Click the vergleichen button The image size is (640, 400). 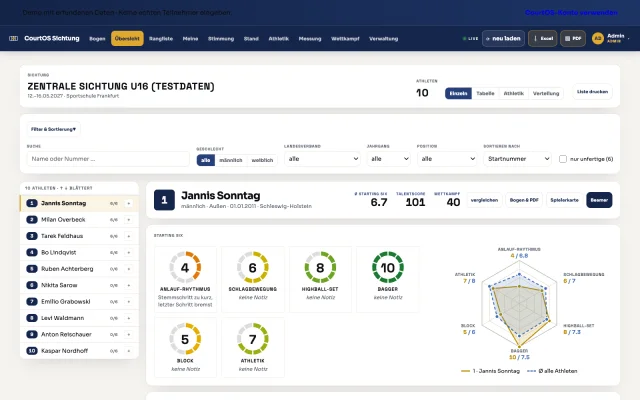484,200
